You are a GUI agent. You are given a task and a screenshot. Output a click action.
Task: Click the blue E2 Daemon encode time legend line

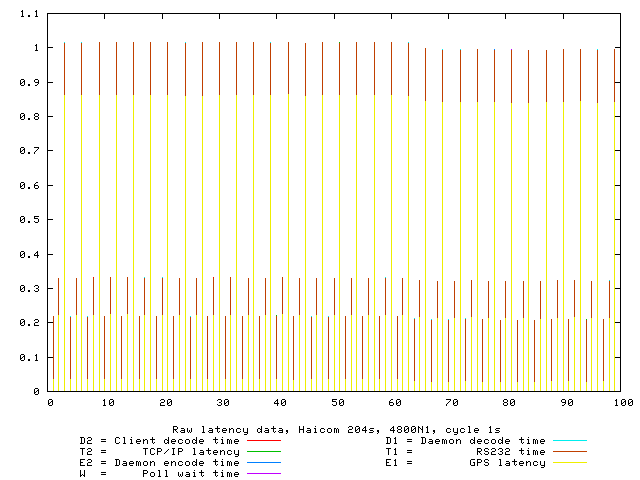264,463
